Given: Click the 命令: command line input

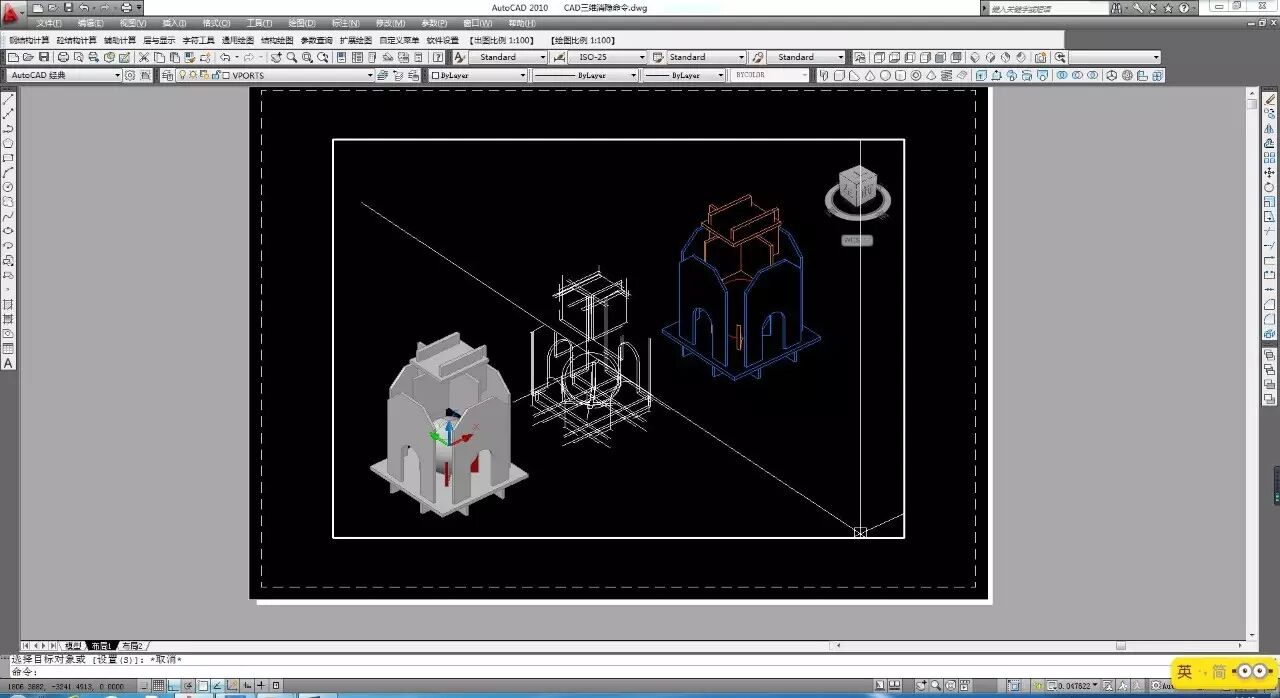Looking at the screenshot, I should [640, 672].
